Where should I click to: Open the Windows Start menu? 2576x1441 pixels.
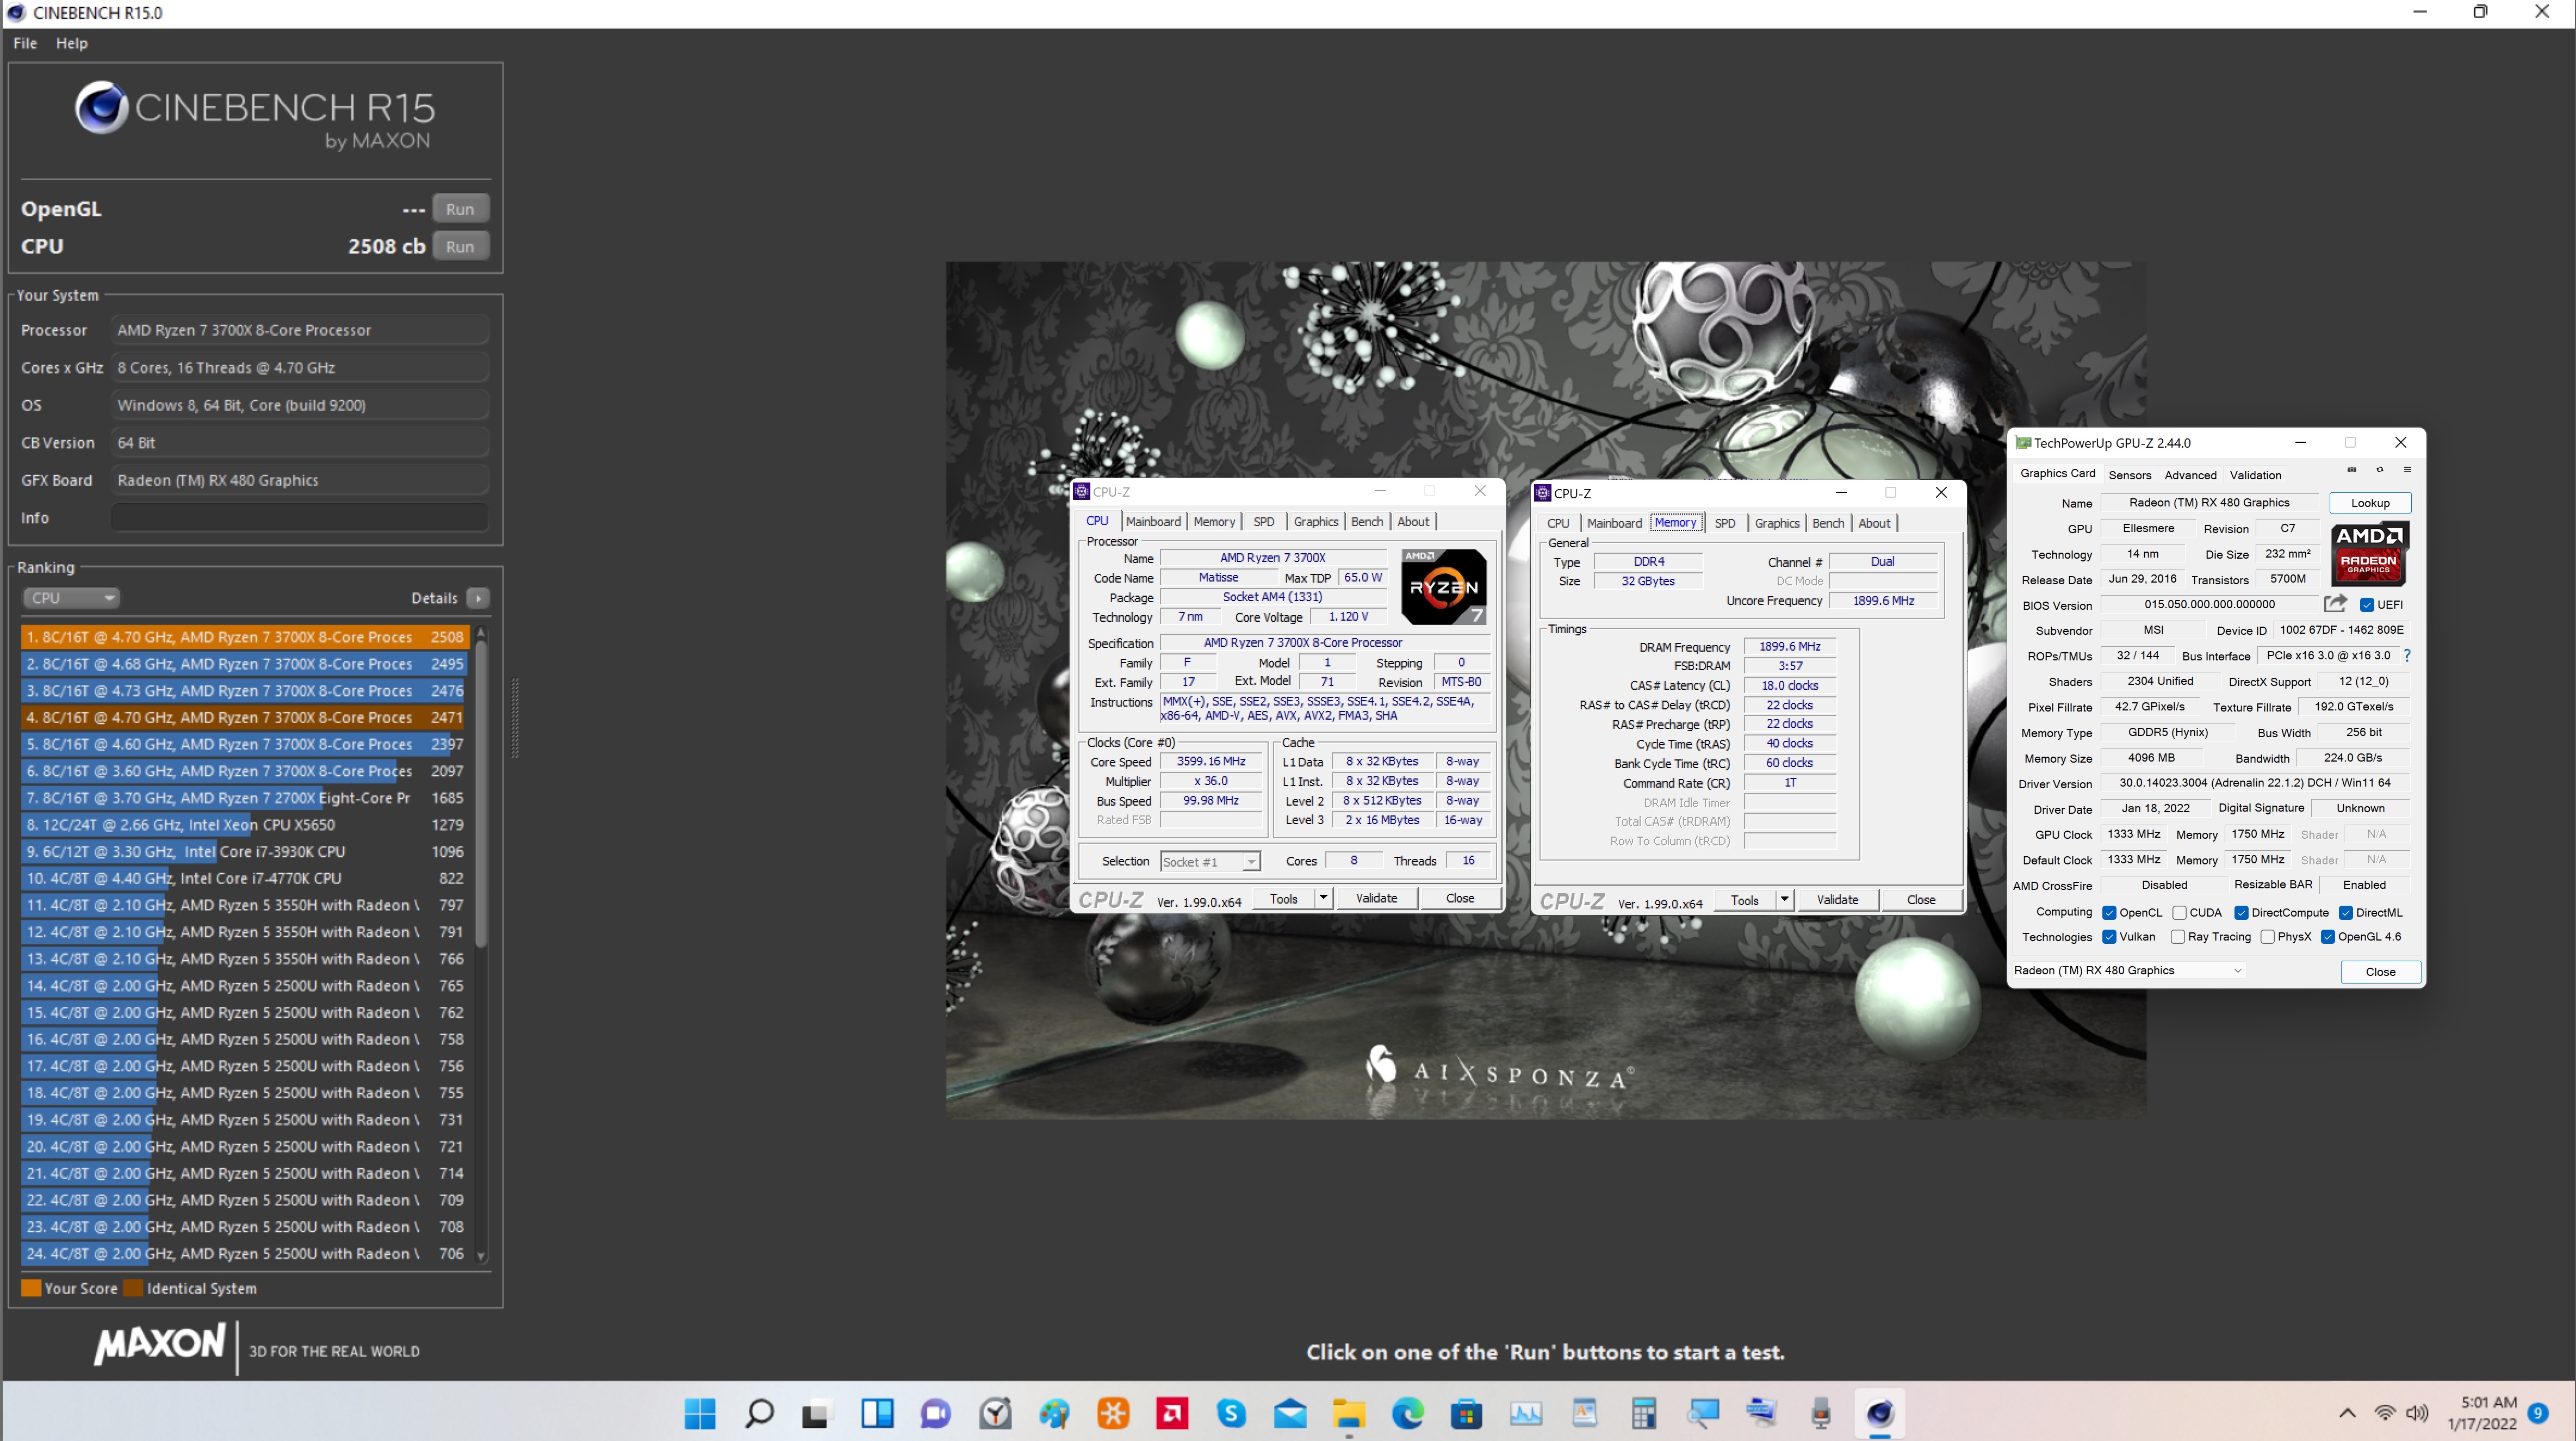click(700, 1413)
